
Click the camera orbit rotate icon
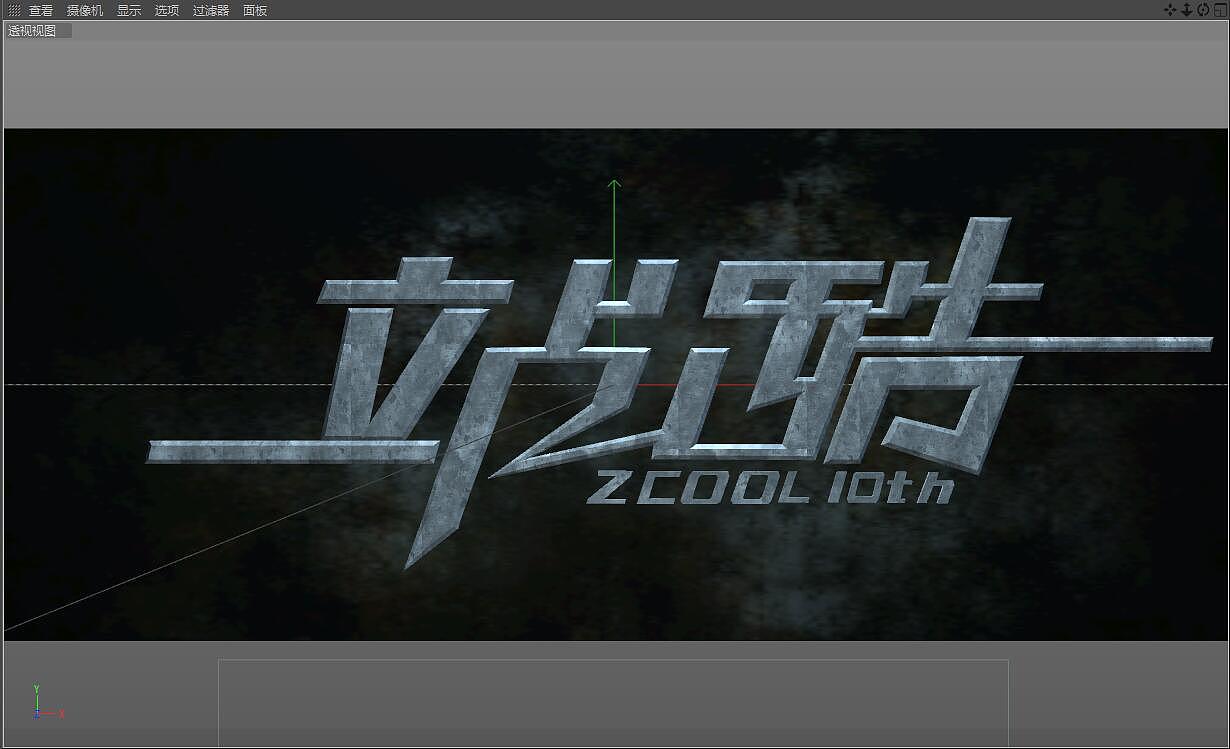coord(1203,9)
